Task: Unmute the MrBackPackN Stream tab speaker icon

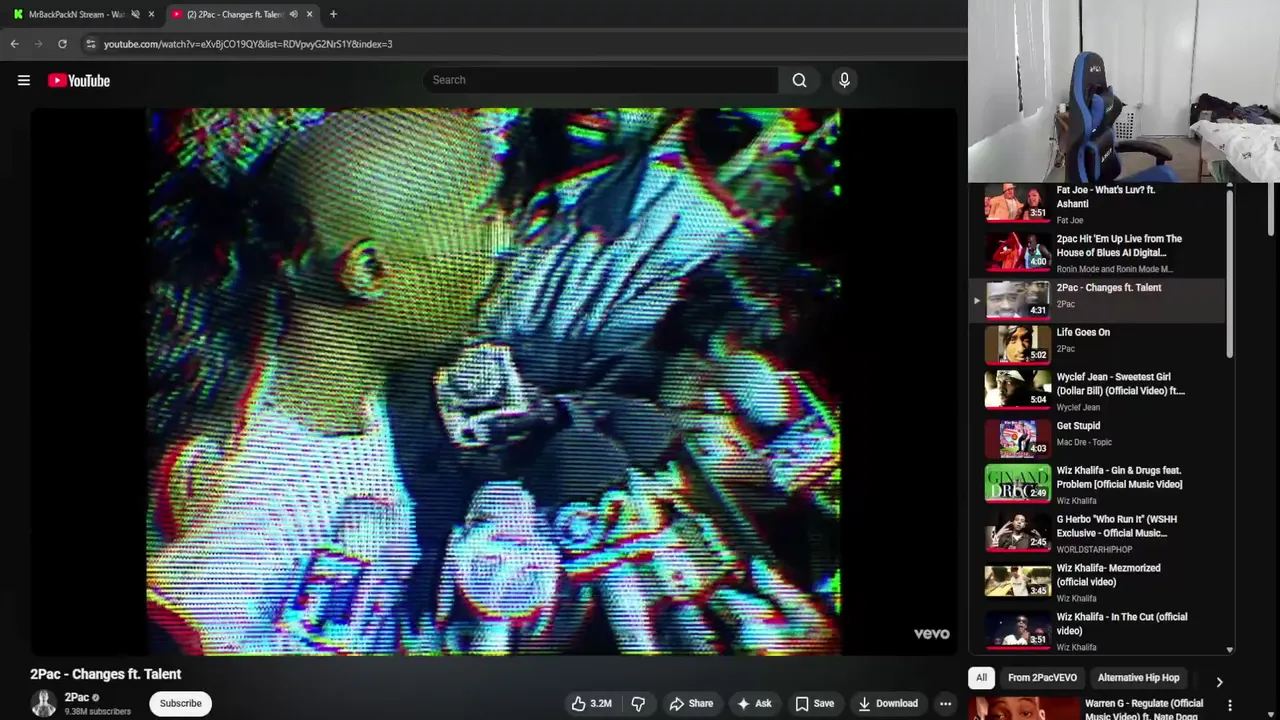Action: point(135,14)
